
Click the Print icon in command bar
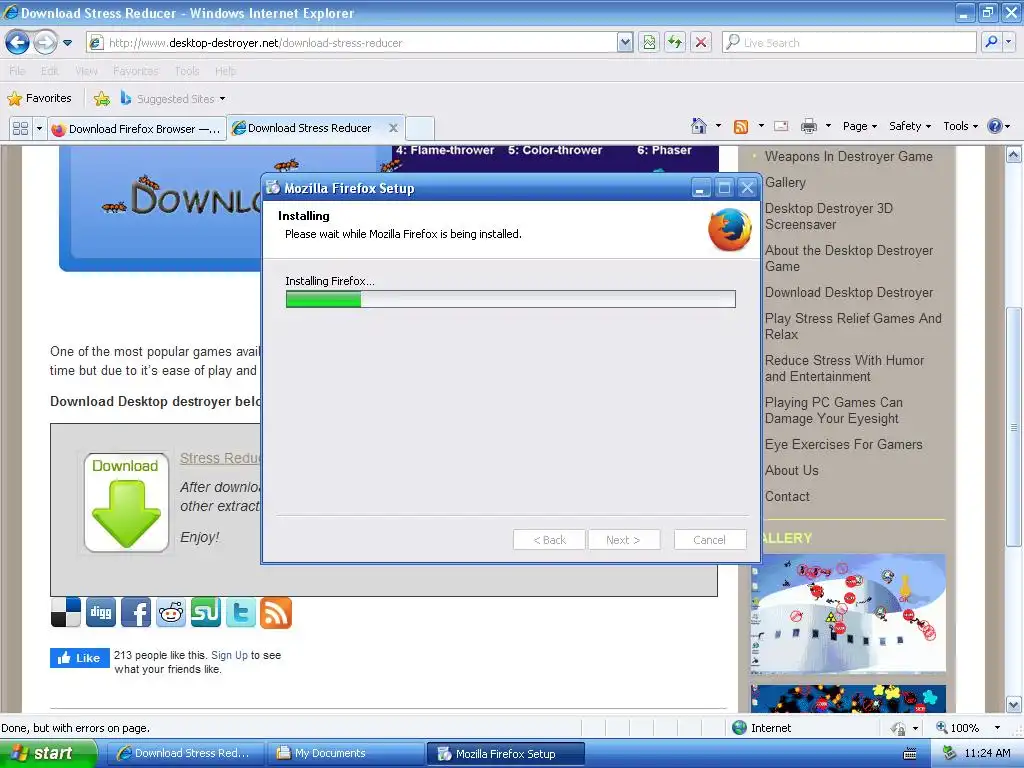pos(808,126)
